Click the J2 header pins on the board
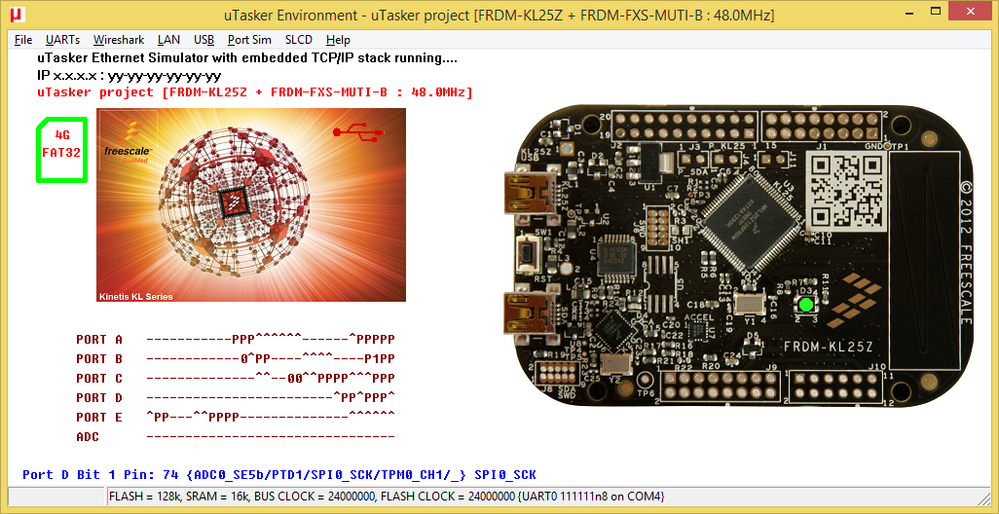 click(x=684, y=126)
